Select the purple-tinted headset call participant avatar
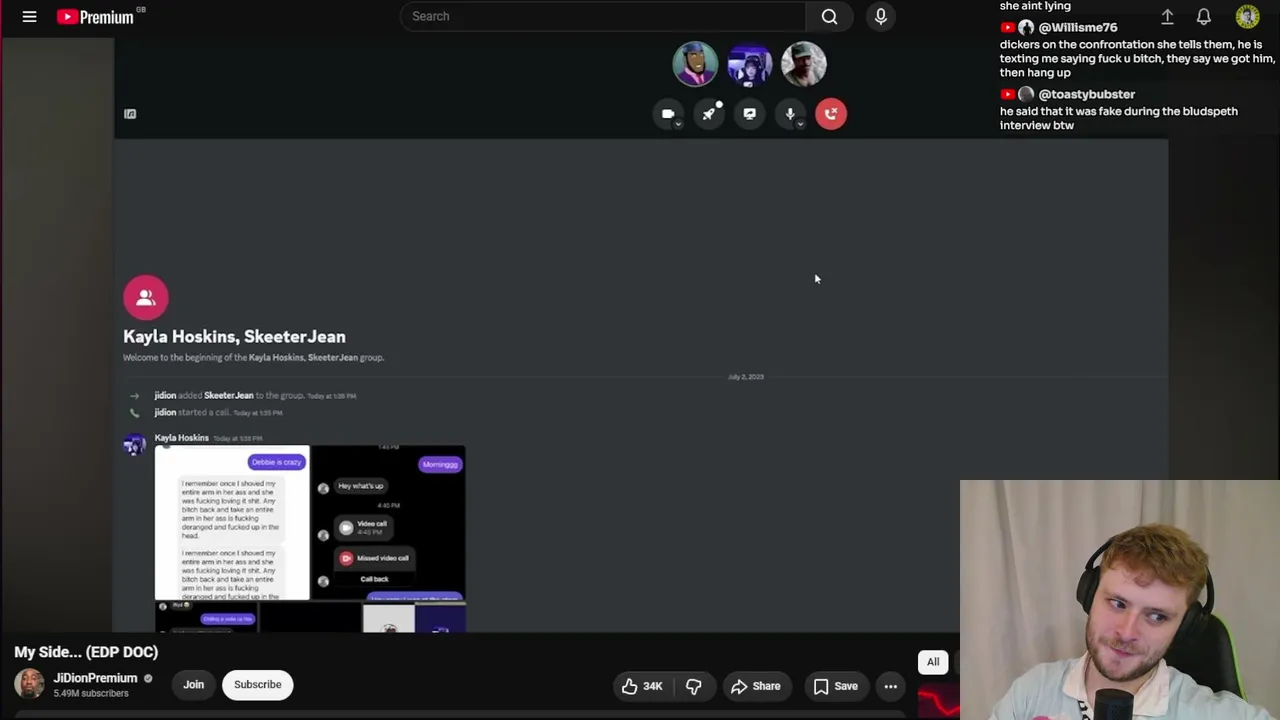The width and height of the screenshot is (1280, 720). tap(749, 63)
